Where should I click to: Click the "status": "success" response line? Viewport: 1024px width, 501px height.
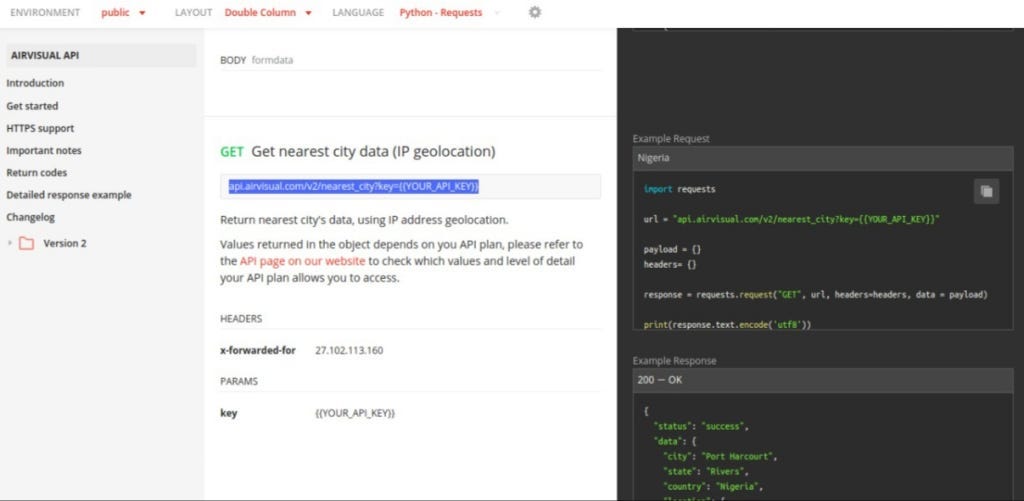700,427
